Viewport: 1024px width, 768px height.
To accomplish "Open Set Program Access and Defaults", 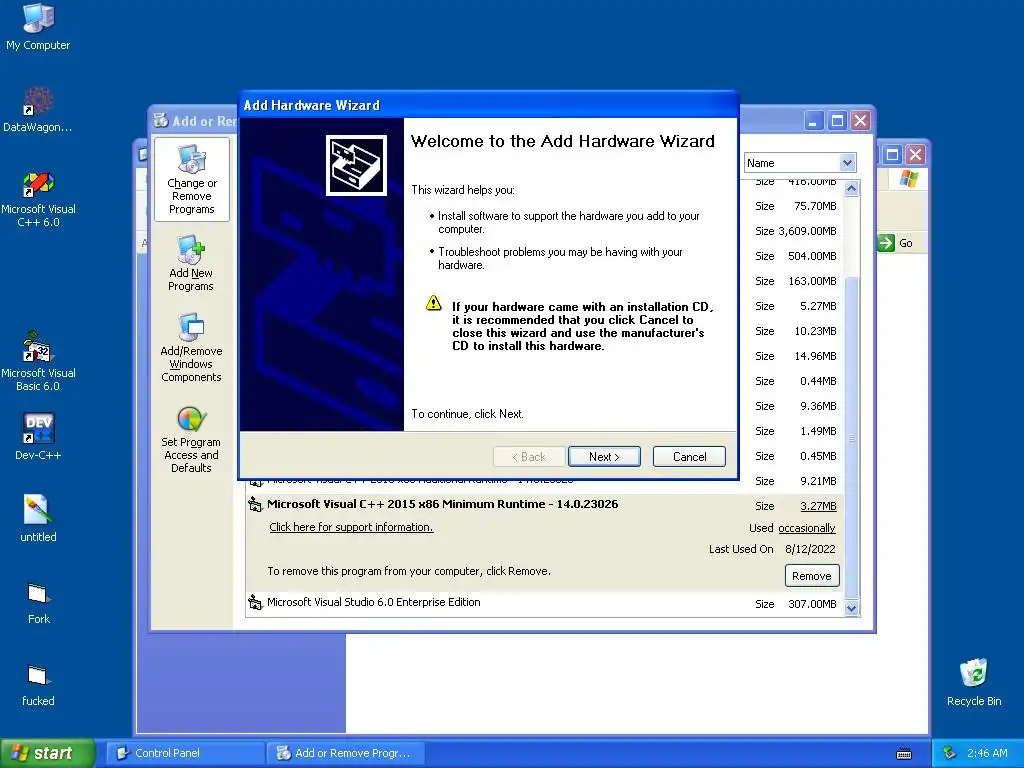I will click(x=191, y=439).
